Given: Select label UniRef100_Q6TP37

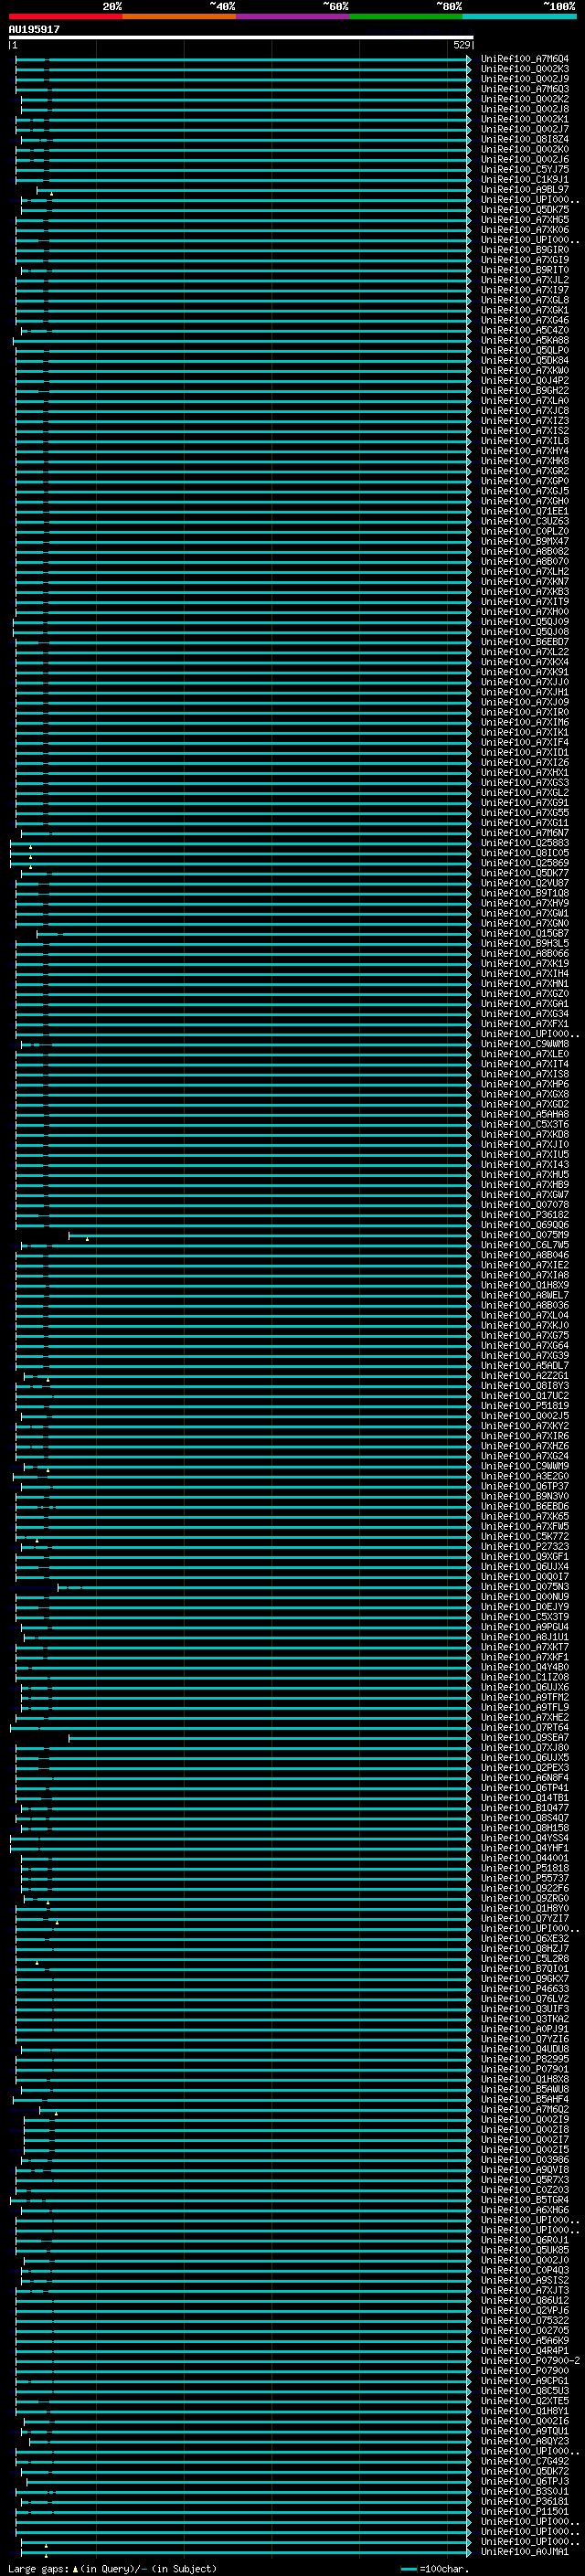Looking at the screenshot, I should 525,1486.
